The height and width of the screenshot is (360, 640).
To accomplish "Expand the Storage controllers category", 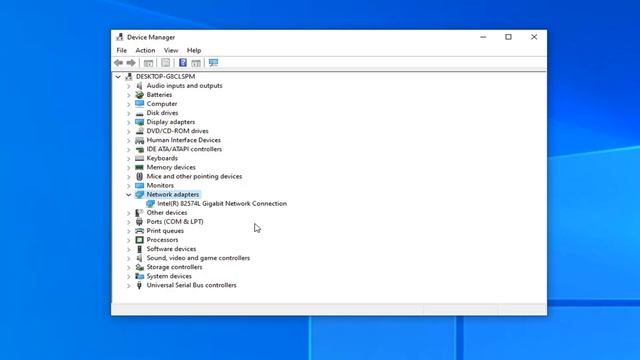I will pos(129,267).
